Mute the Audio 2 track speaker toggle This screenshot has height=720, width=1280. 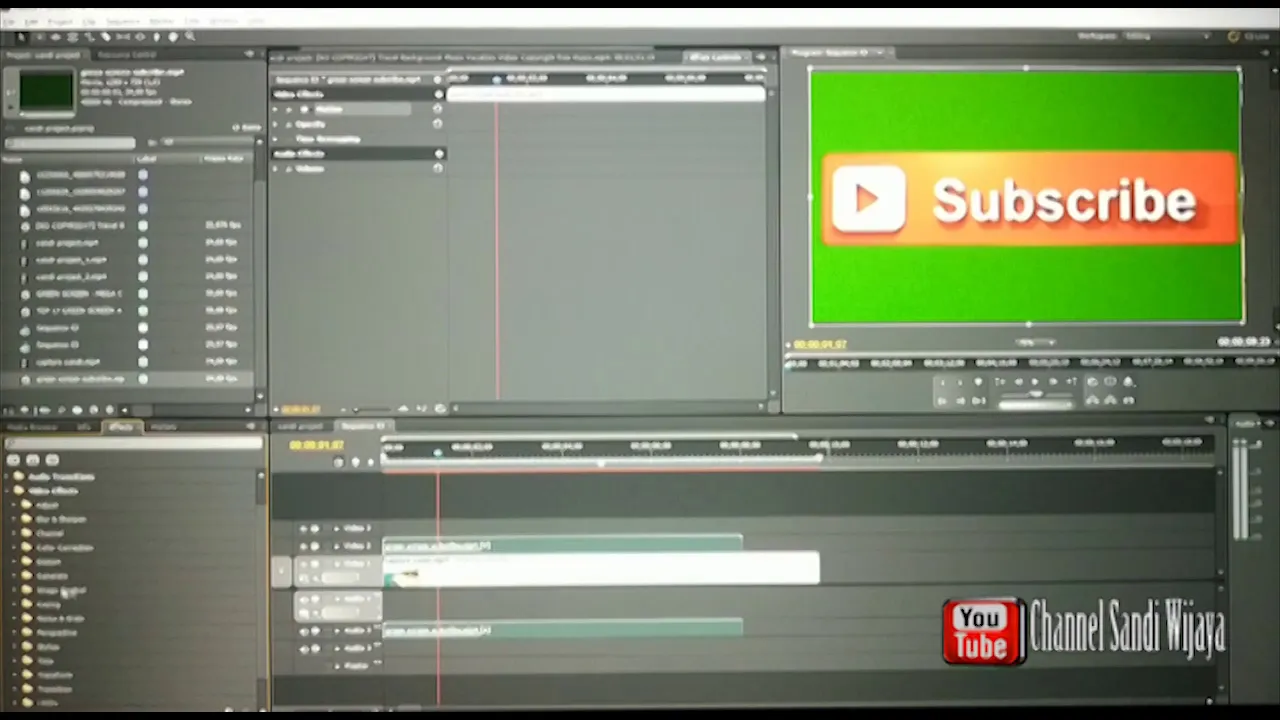click(x=302, y=631)
